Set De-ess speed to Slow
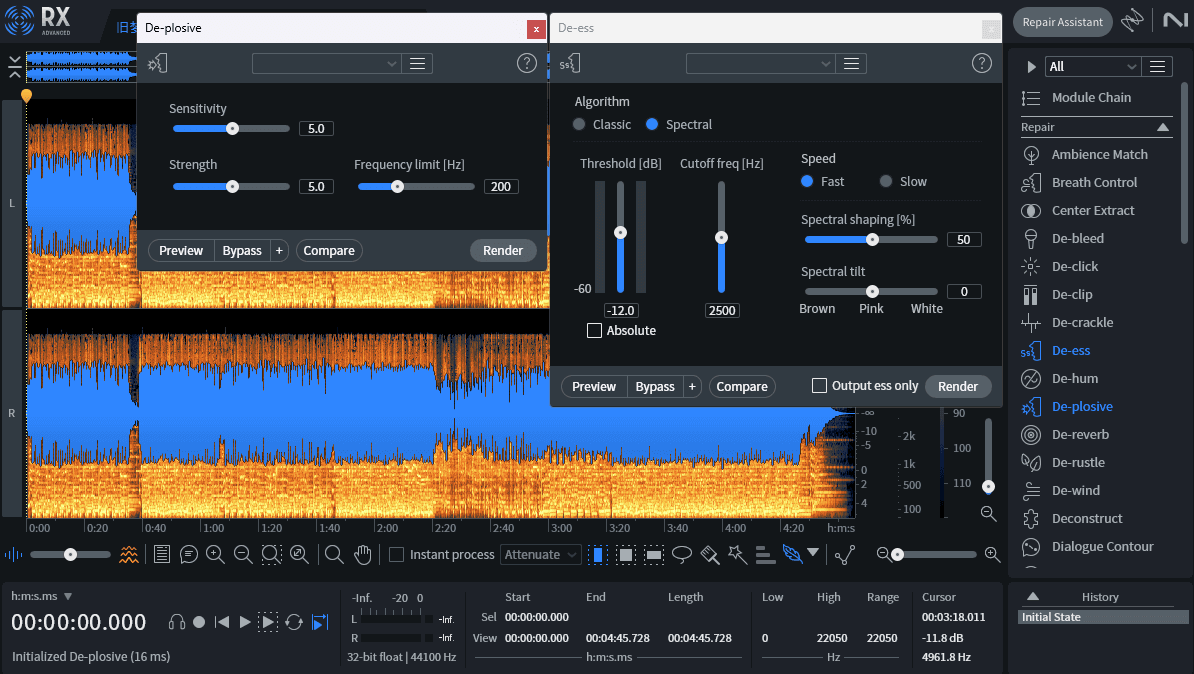The image size is (1194, 674). [x=886, y=181]
